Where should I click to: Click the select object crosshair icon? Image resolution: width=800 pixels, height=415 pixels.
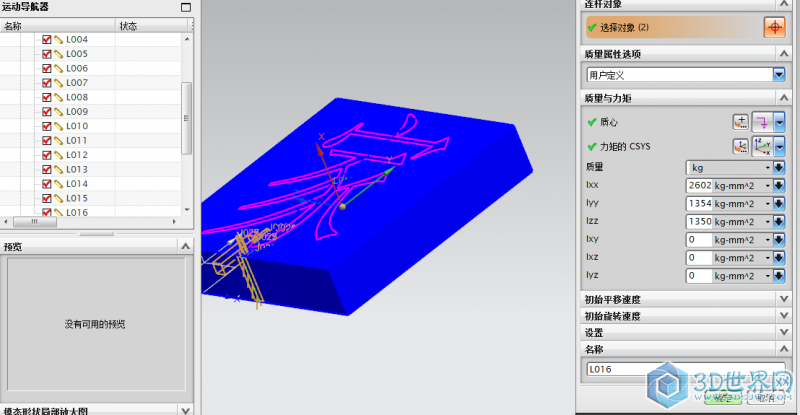tap(774, 27)
